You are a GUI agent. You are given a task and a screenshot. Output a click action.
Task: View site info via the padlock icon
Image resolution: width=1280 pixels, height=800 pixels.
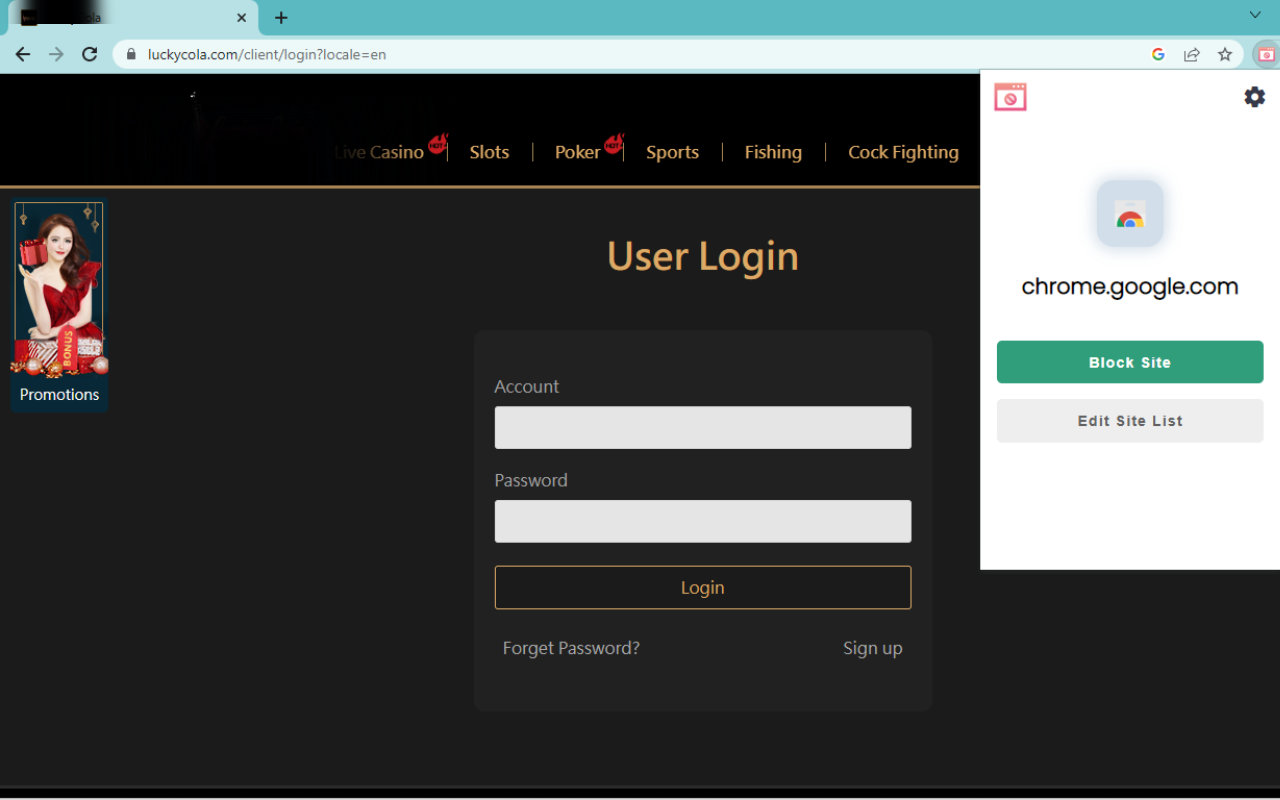(x=130, y=54)
